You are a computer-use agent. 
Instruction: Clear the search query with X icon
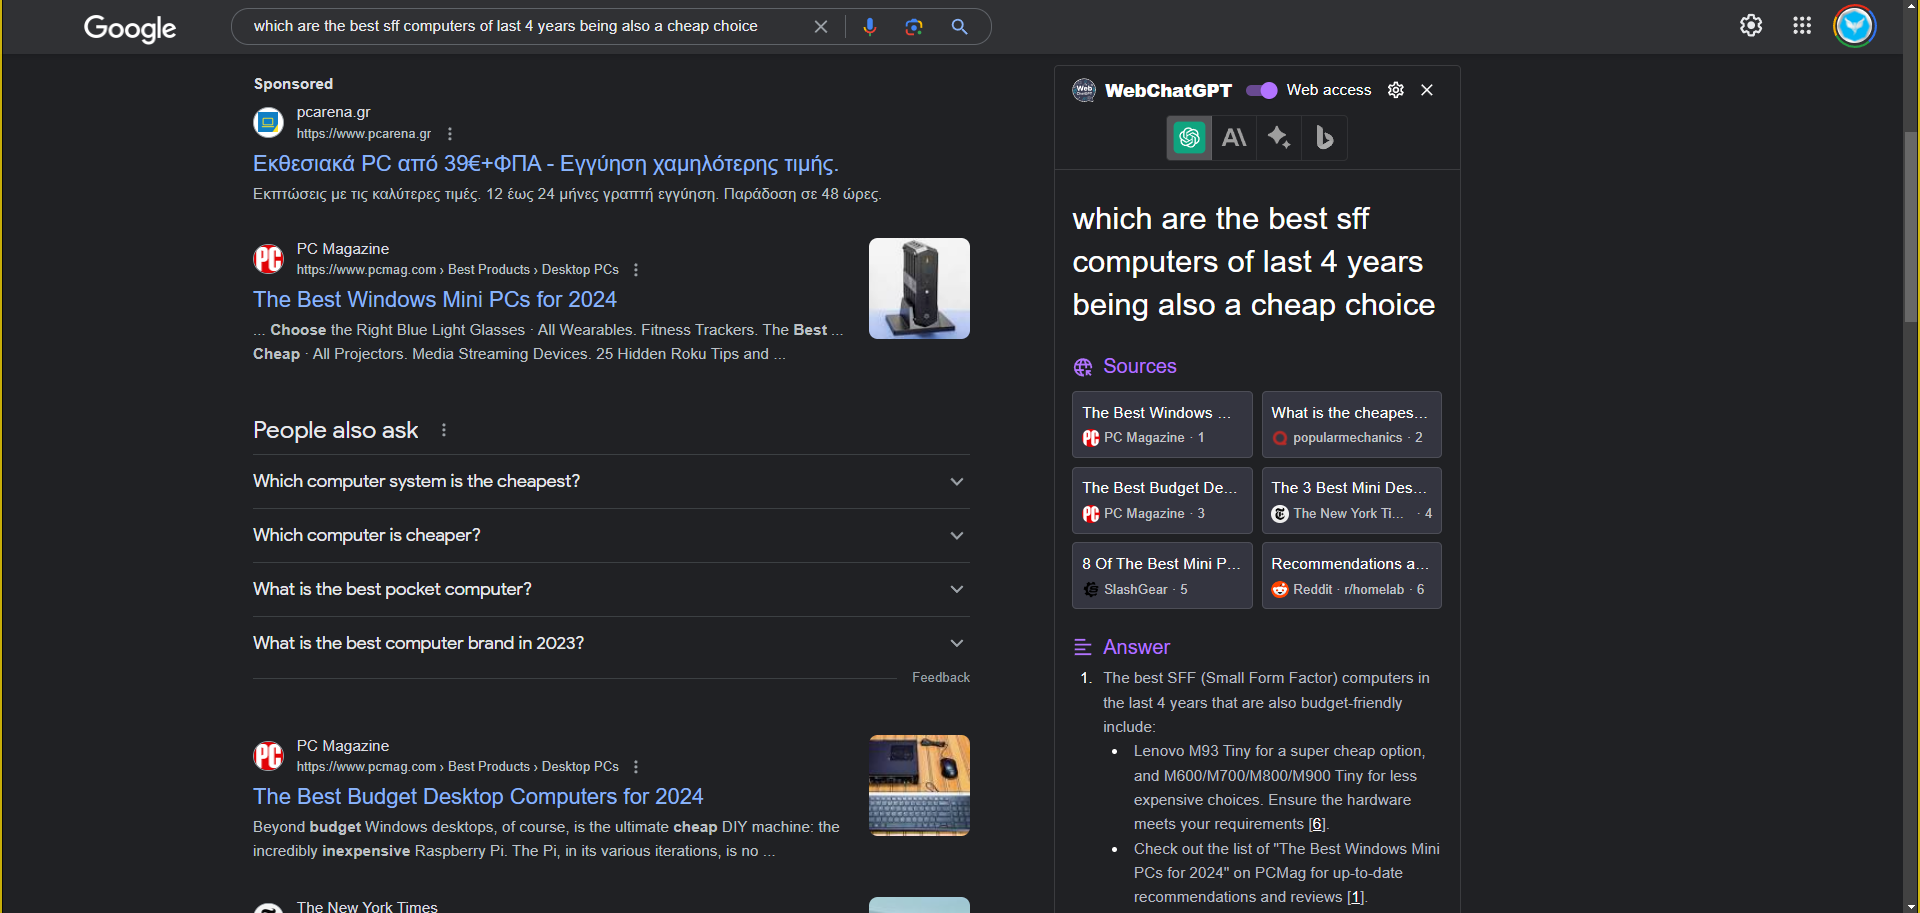(821, 27)
